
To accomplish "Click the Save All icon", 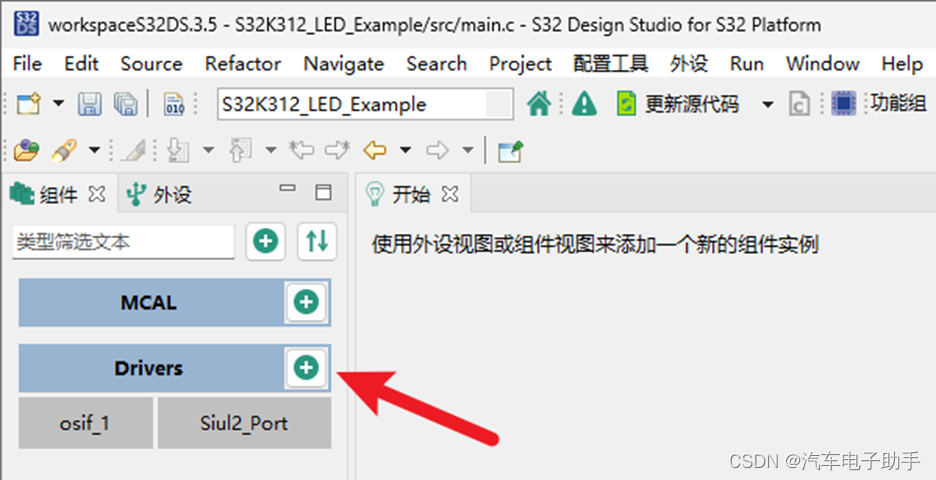I will click(125, 104).
